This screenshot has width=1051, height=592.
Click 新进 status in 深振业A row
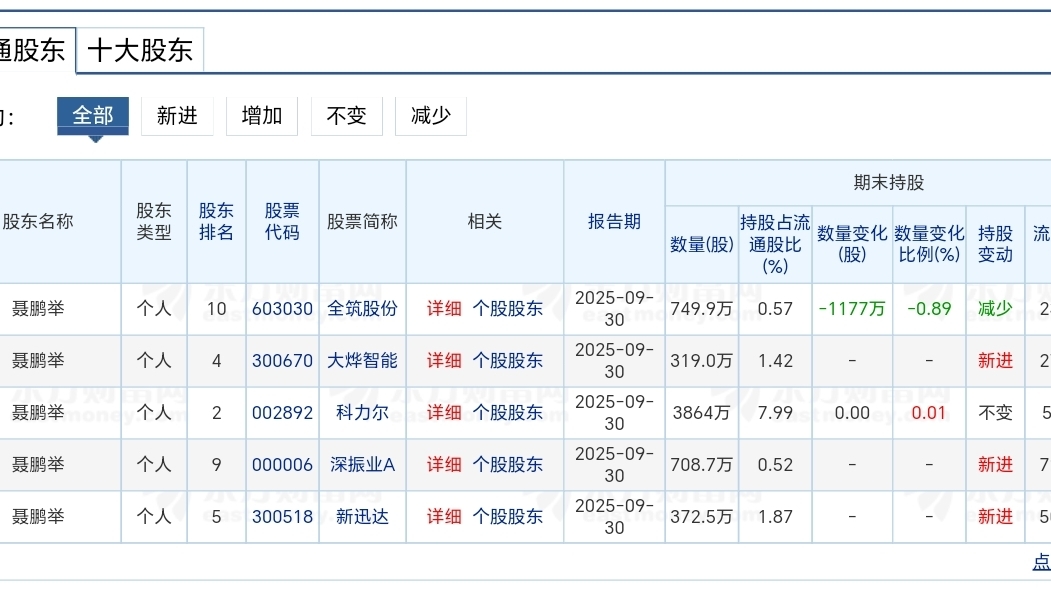995,465
